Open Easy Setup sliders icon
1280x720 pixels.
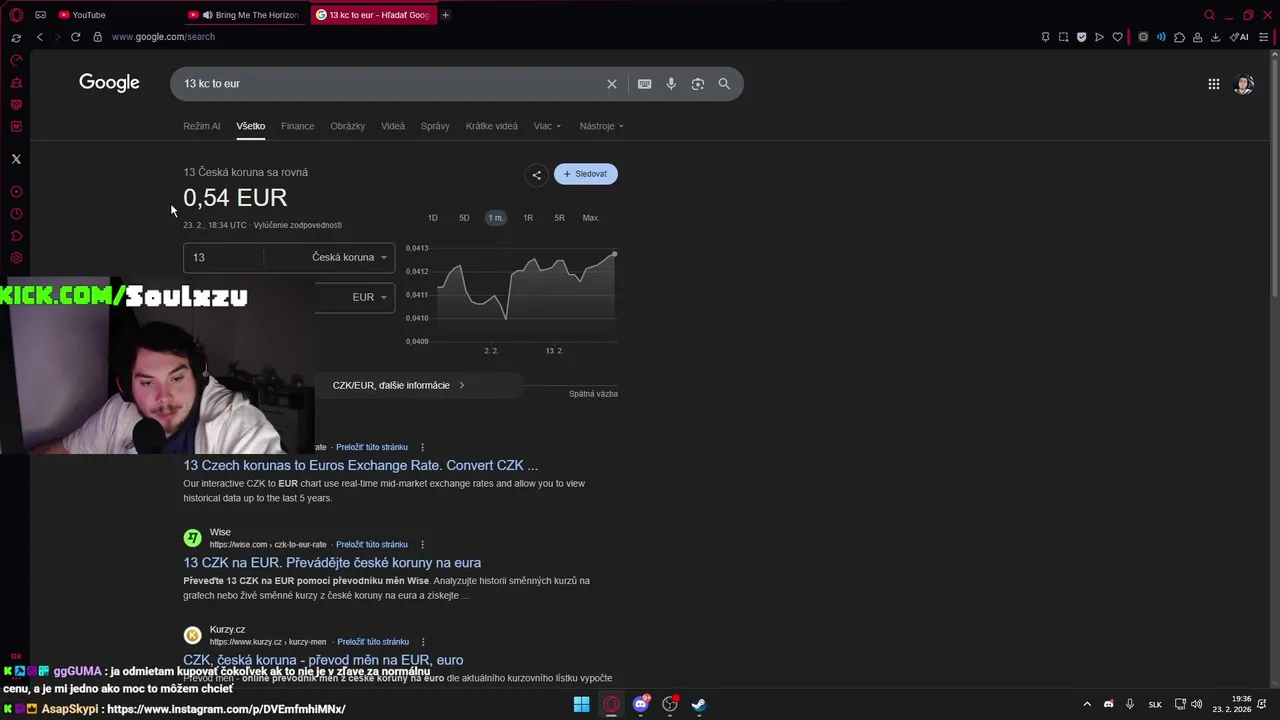(x=1264, y=37)
